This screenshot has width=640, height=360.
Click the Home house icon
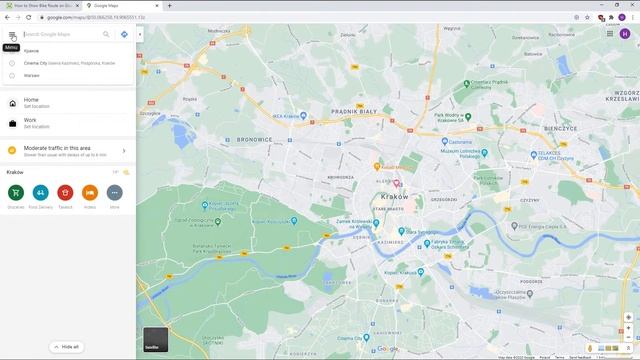13,103
